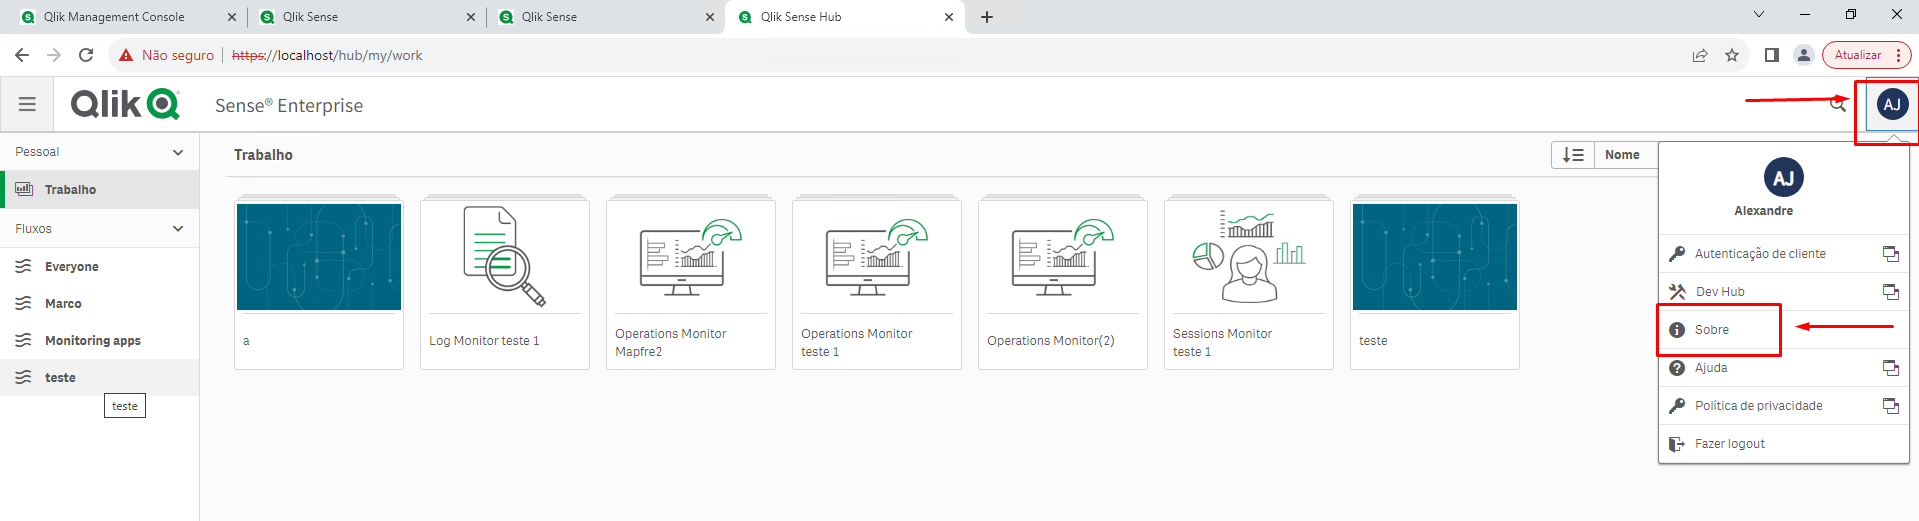
Task: Close the Qlik Management Console tab
Action: tap(232, 17)
